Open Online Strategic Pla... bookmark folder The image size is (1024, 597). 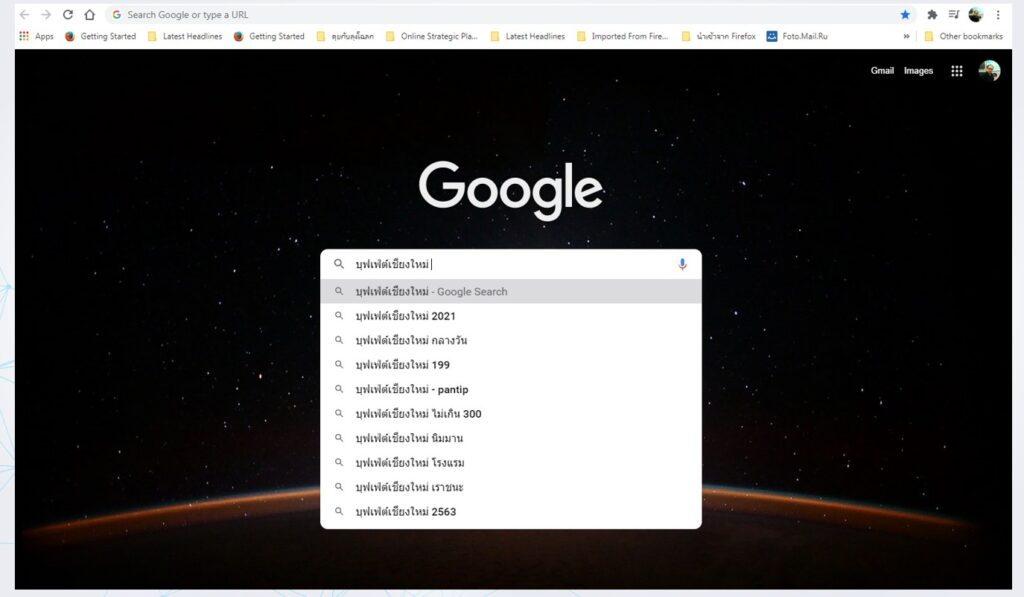pos(432,36)
